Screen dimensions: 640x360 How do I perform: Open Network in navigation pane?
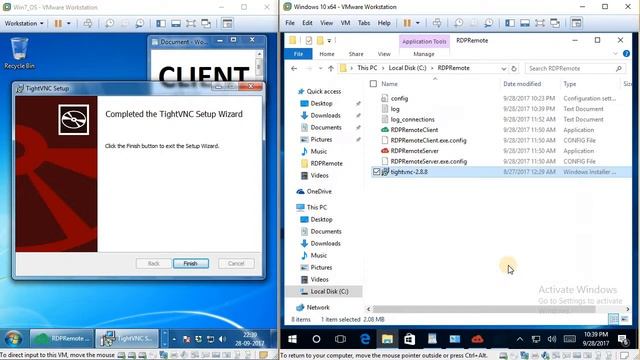tap(318, 307)
